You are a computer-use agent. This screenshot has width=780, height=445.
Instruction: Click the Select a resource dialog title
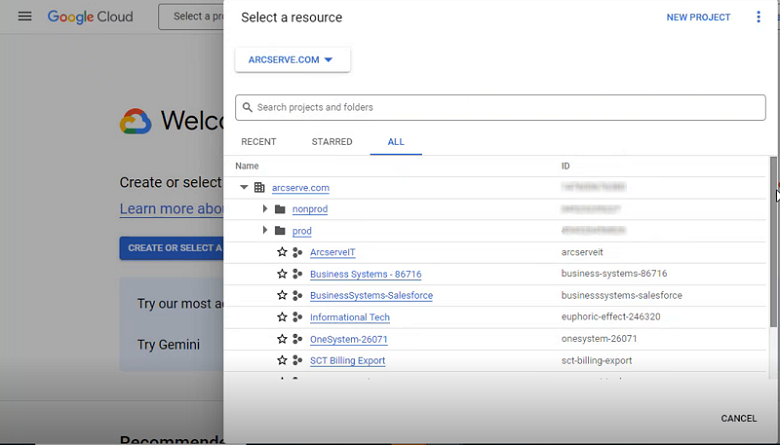pos(292,17)
